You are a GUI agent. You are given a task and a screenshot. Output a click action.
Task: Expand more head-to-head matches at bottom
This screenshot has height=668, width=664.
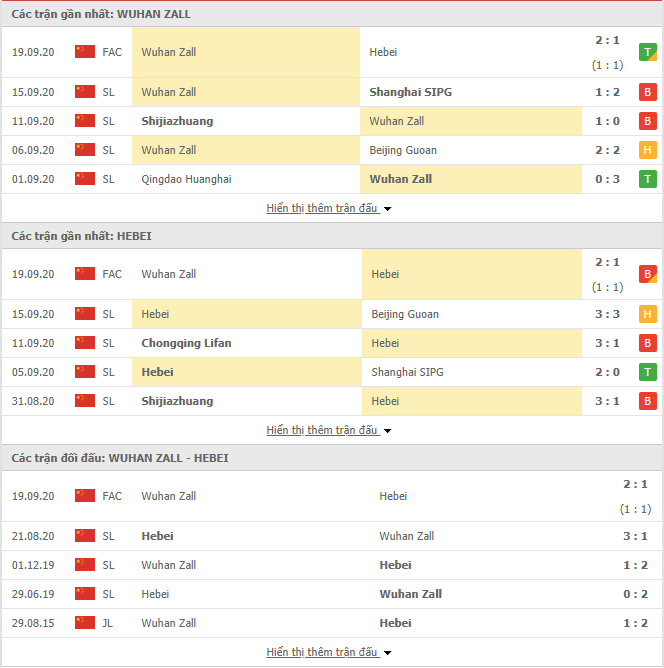point(329,652)
